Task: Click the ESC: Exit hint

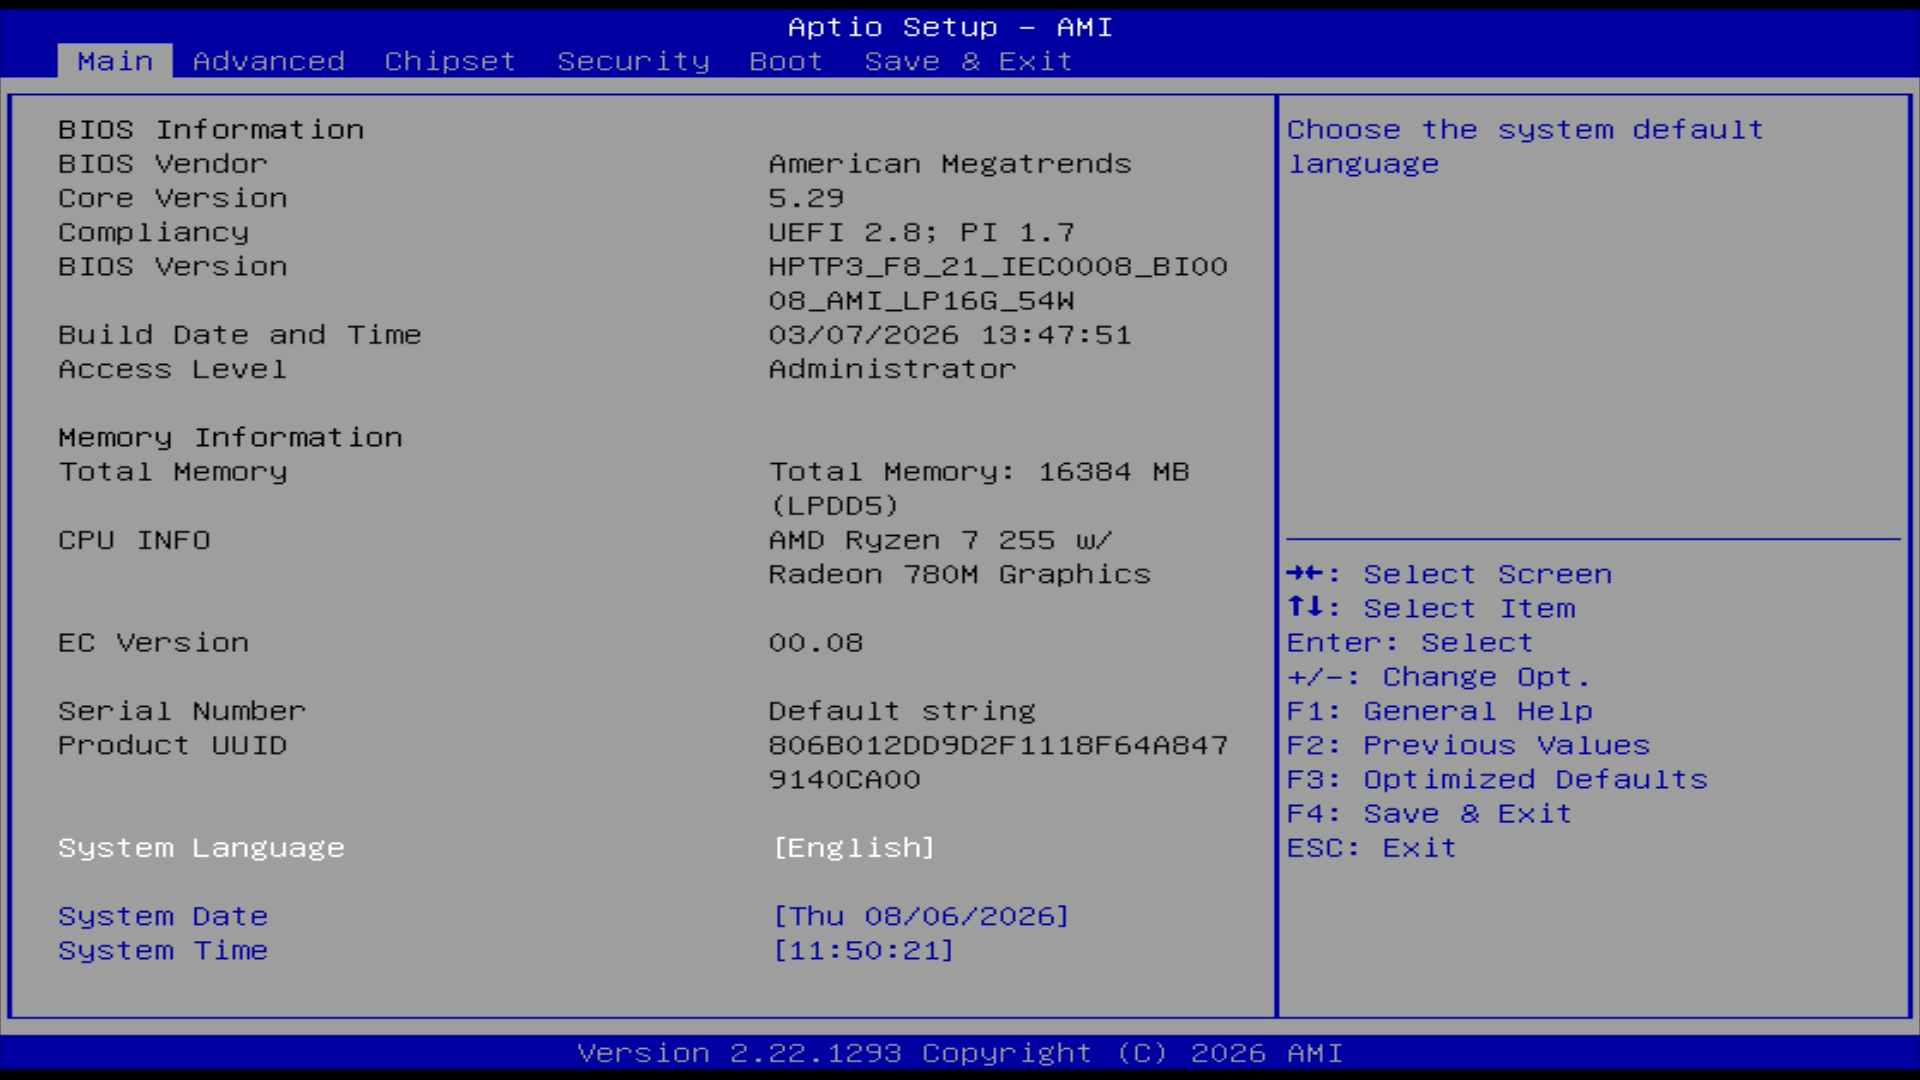Action: pos(1372,848)
